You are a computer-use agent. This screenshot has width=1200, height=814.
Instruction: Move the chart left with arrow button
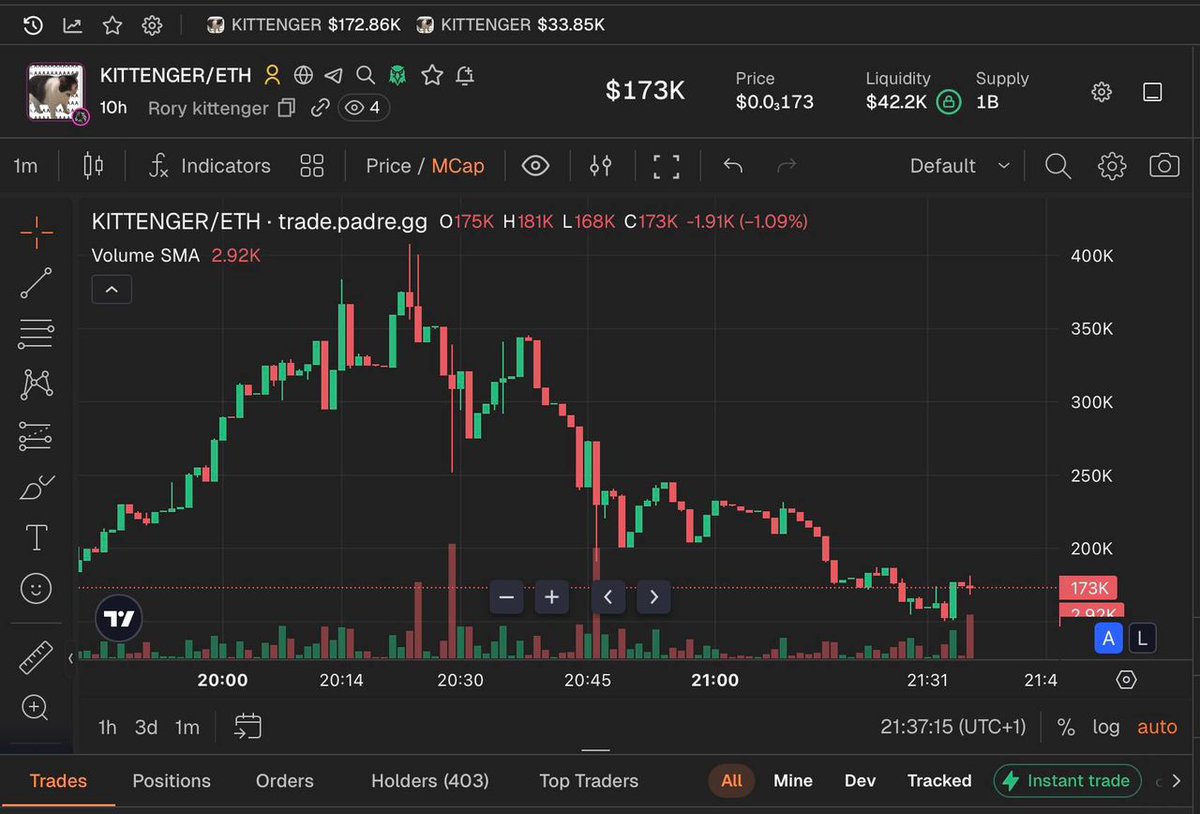pyautogui.click(x=608, y=598)
